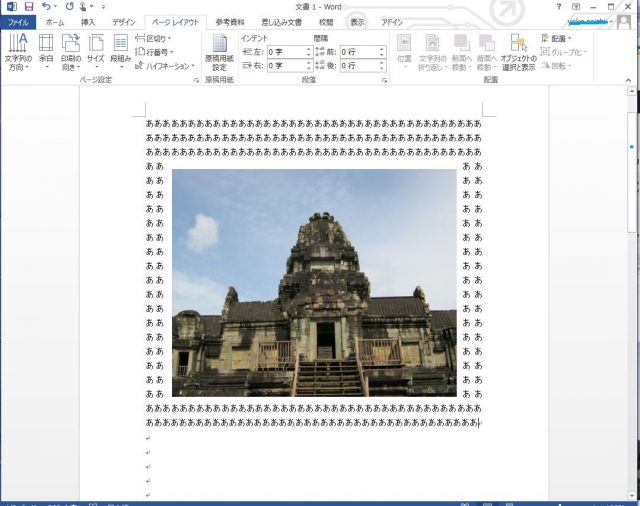Switch to the View (表示) tab
Screen dimensions: 640x506
[x=357, y=22]
